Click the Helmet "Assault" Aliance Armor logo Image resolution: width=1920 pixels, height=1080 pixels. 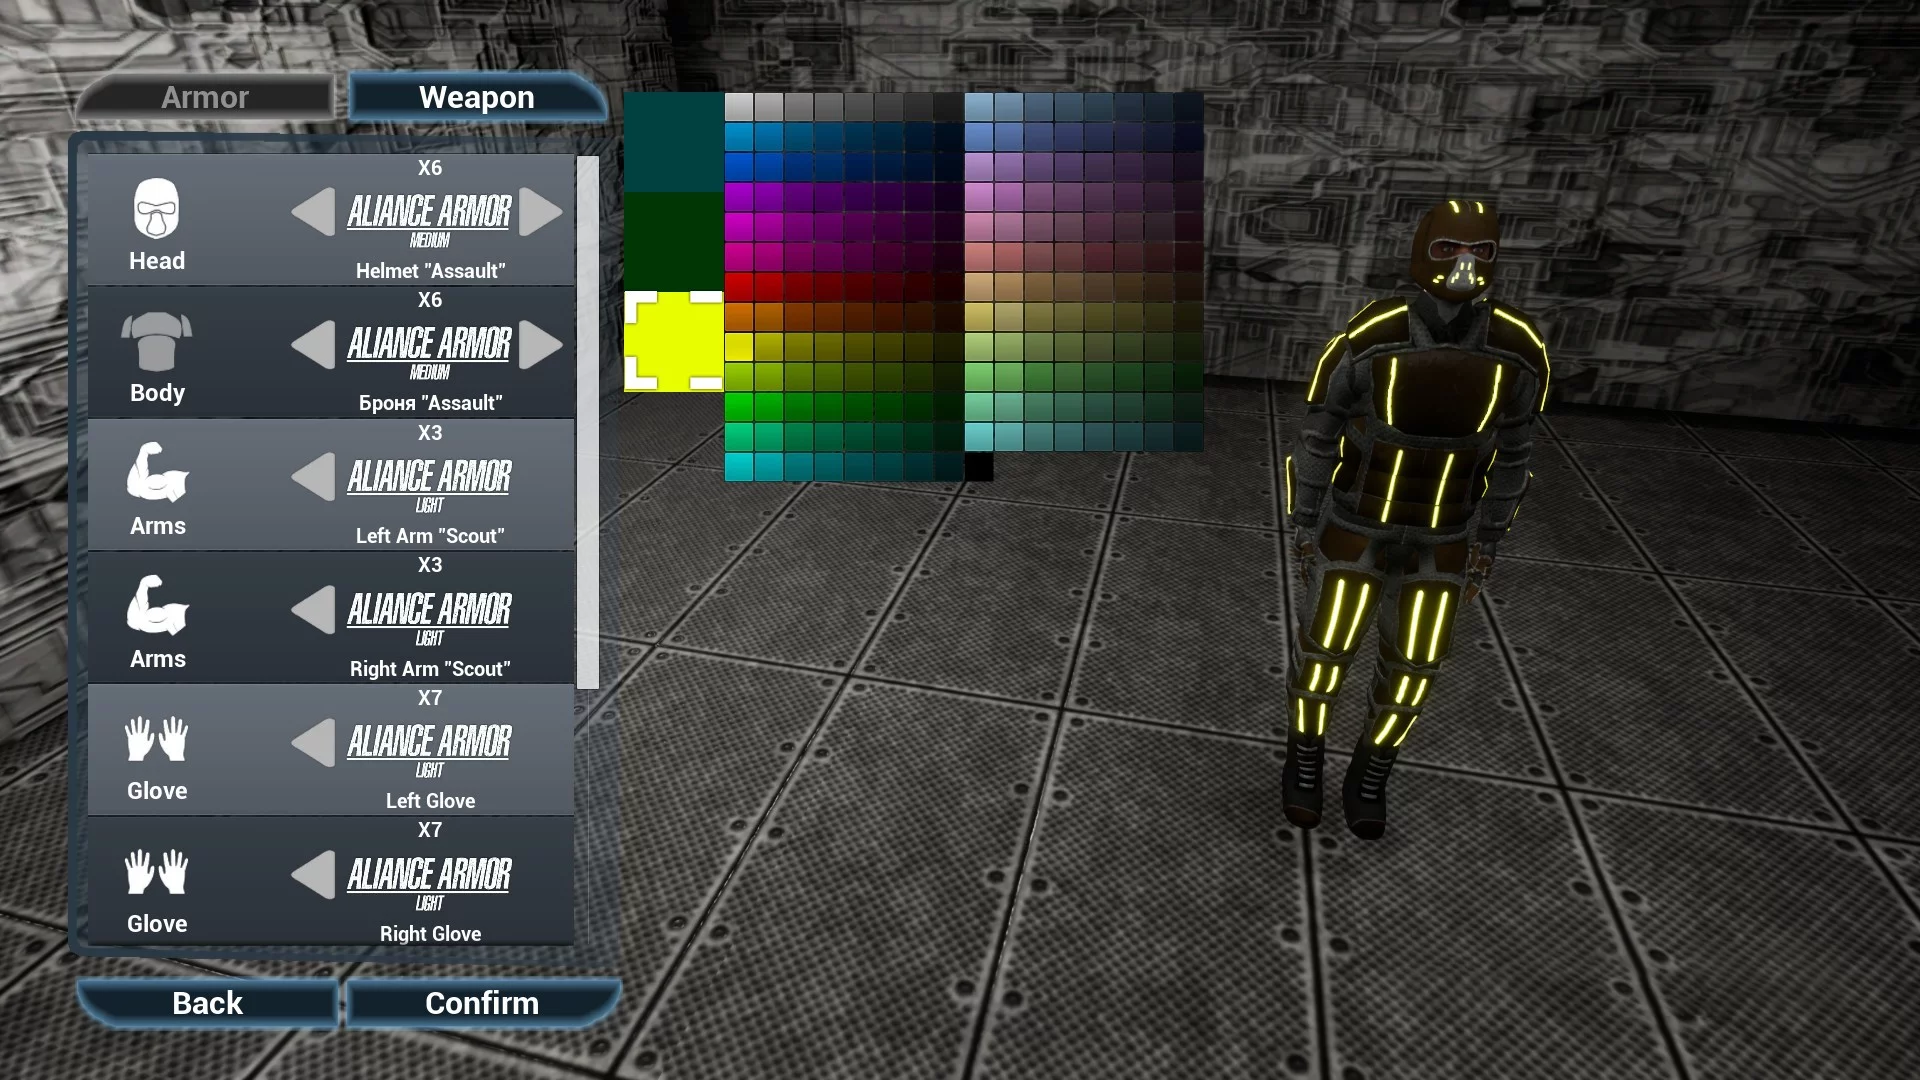[x=429, y=220]
